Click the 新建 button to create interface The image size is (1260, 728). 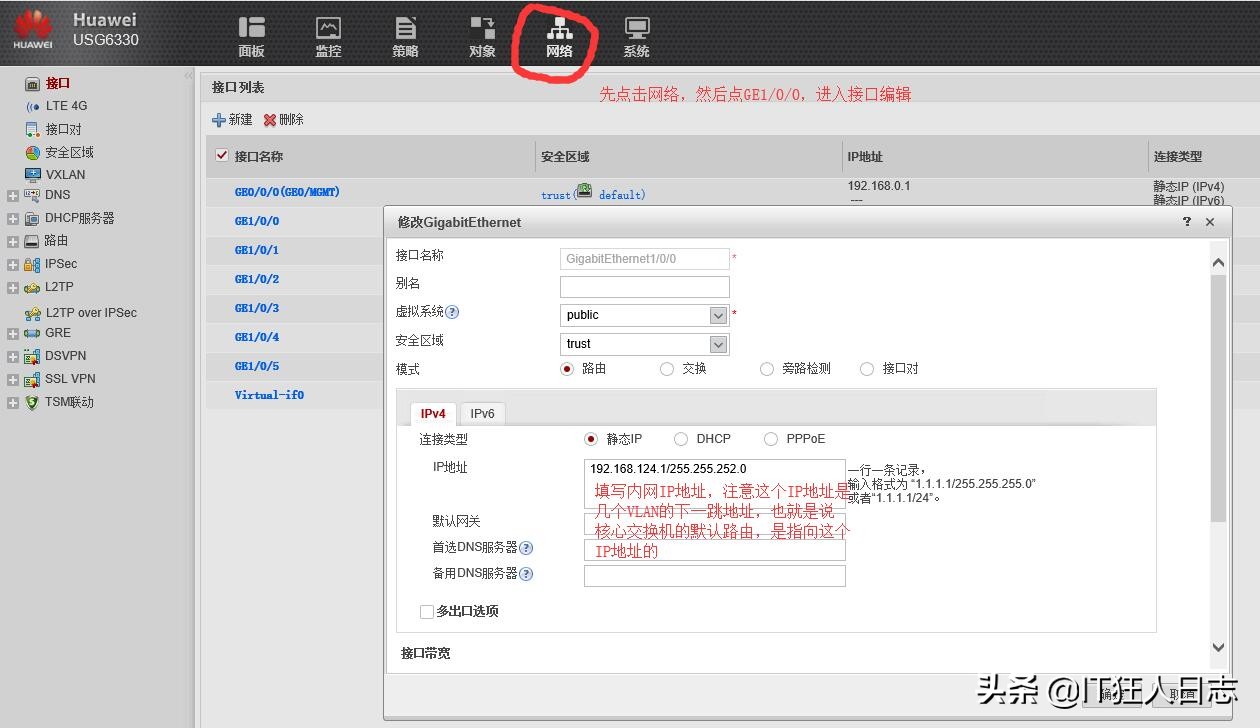[232, 119]
